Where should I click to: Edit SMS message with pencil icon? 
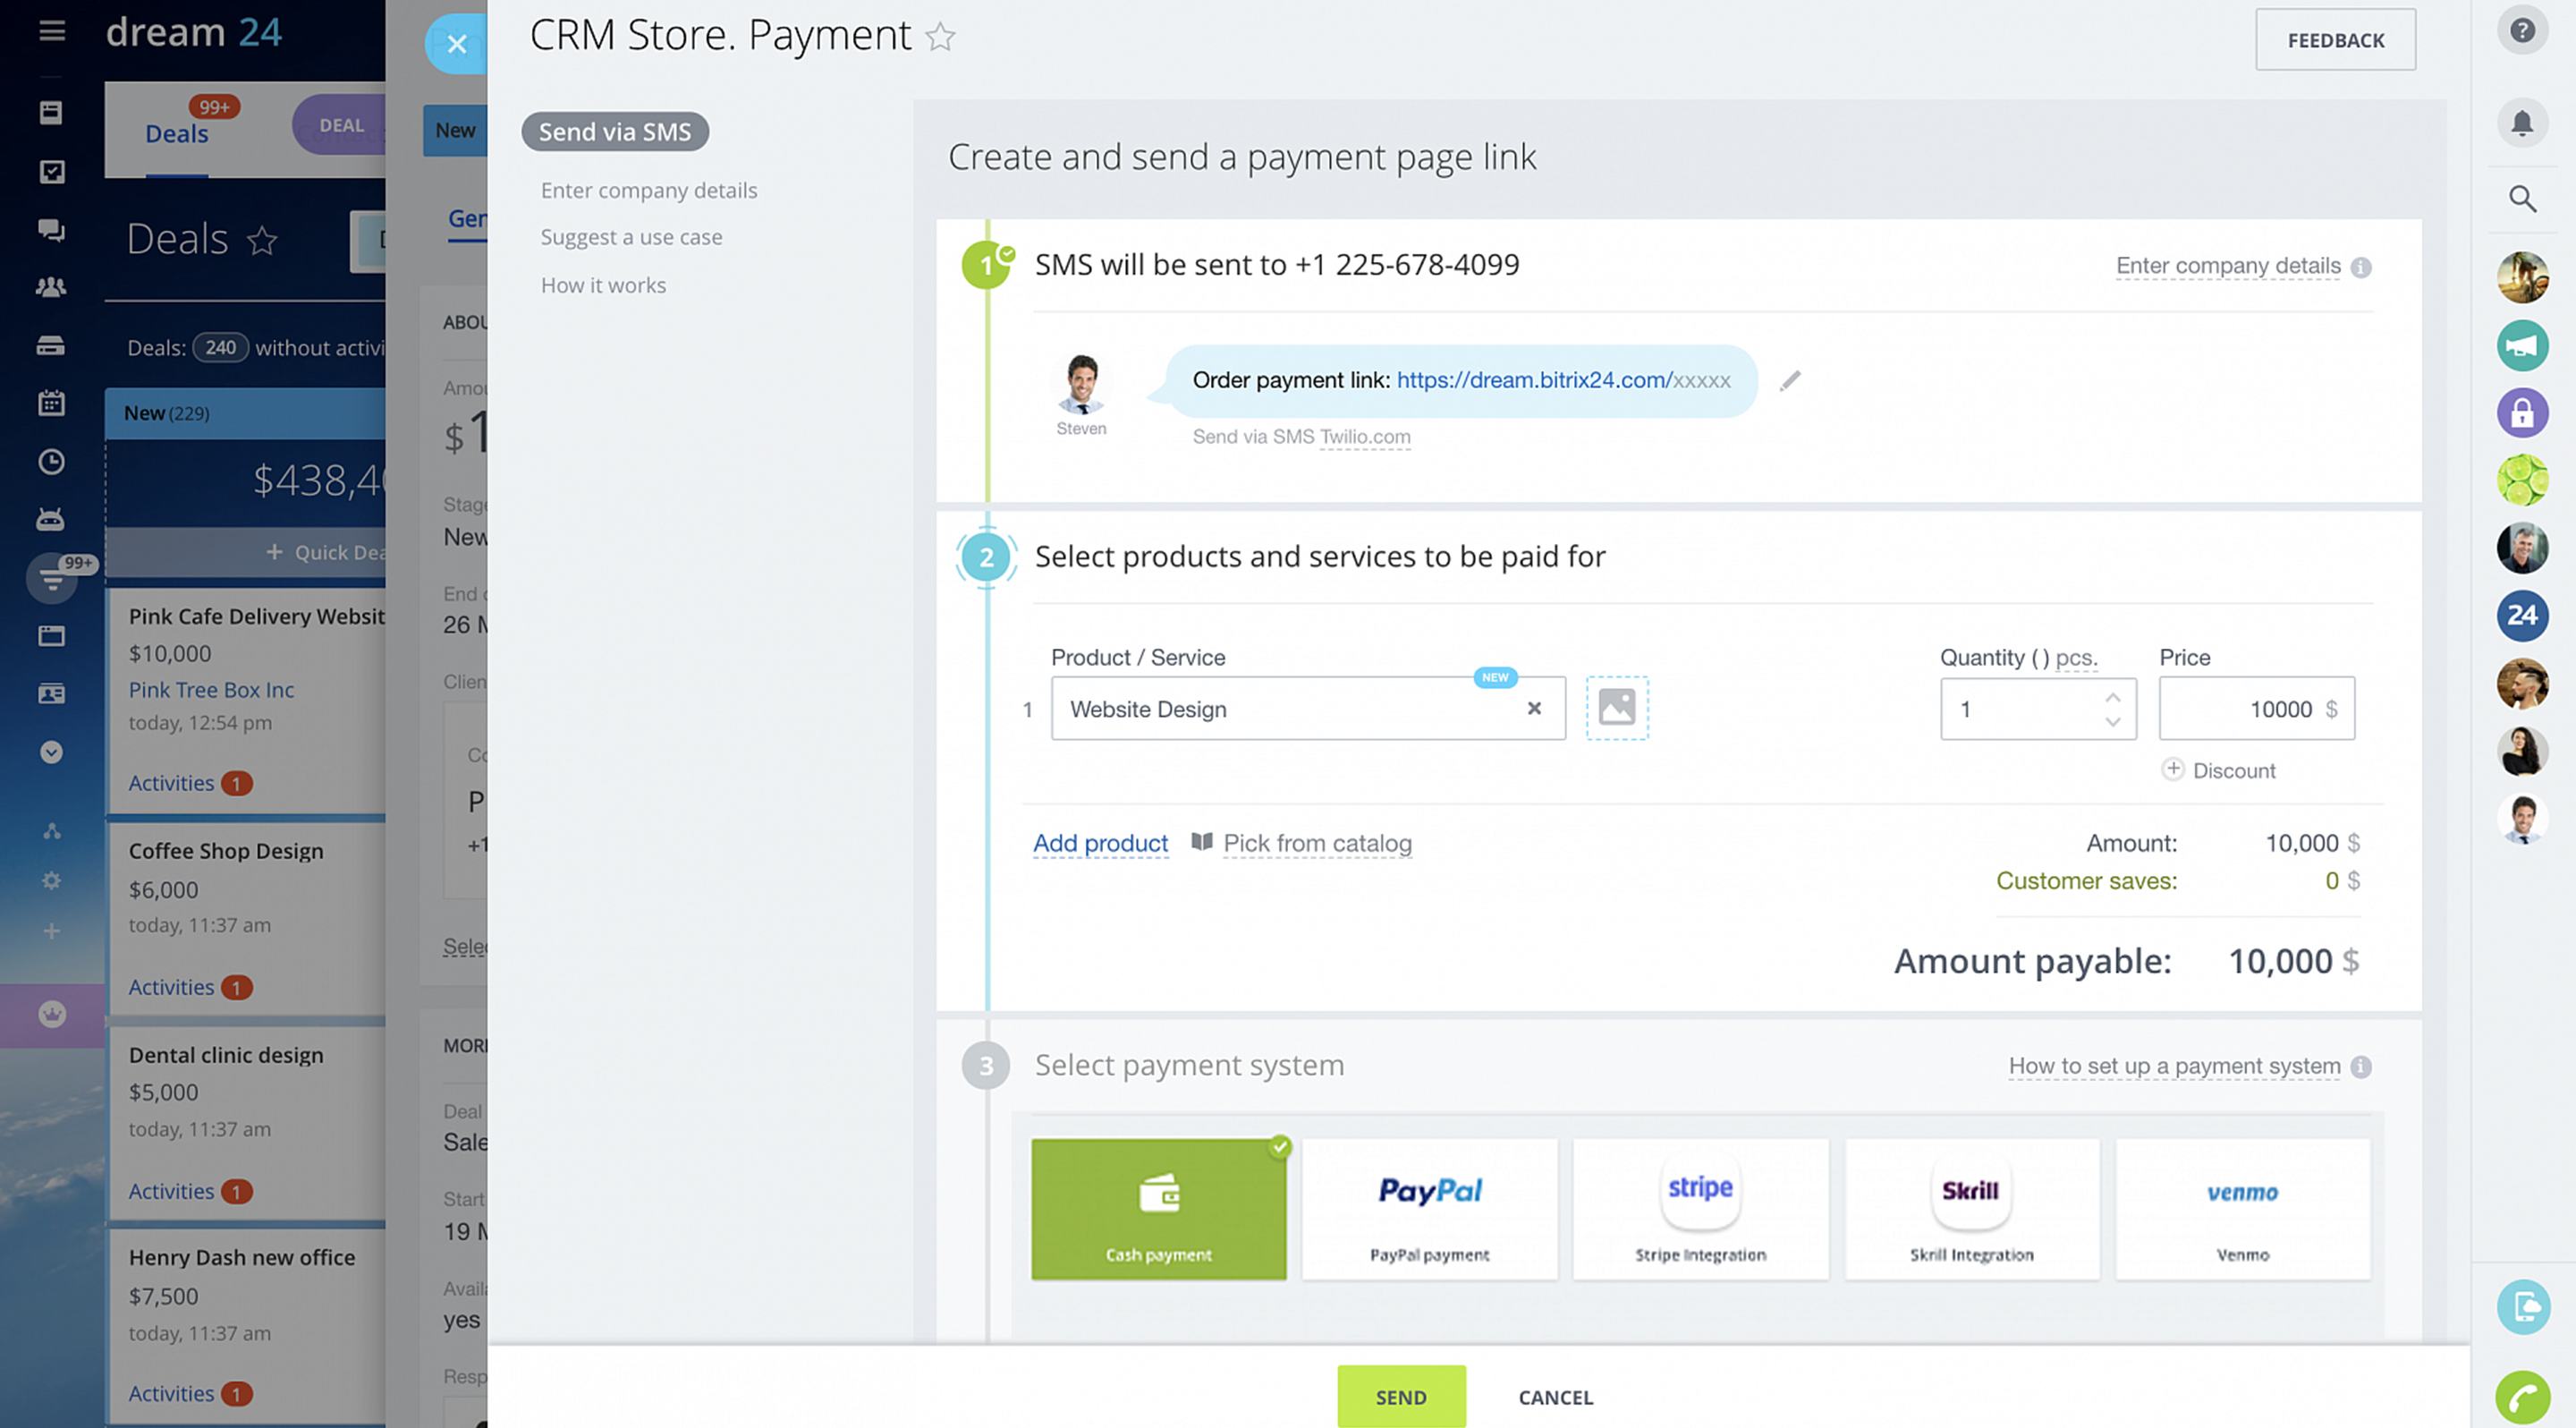click(x=1789, y=380)
